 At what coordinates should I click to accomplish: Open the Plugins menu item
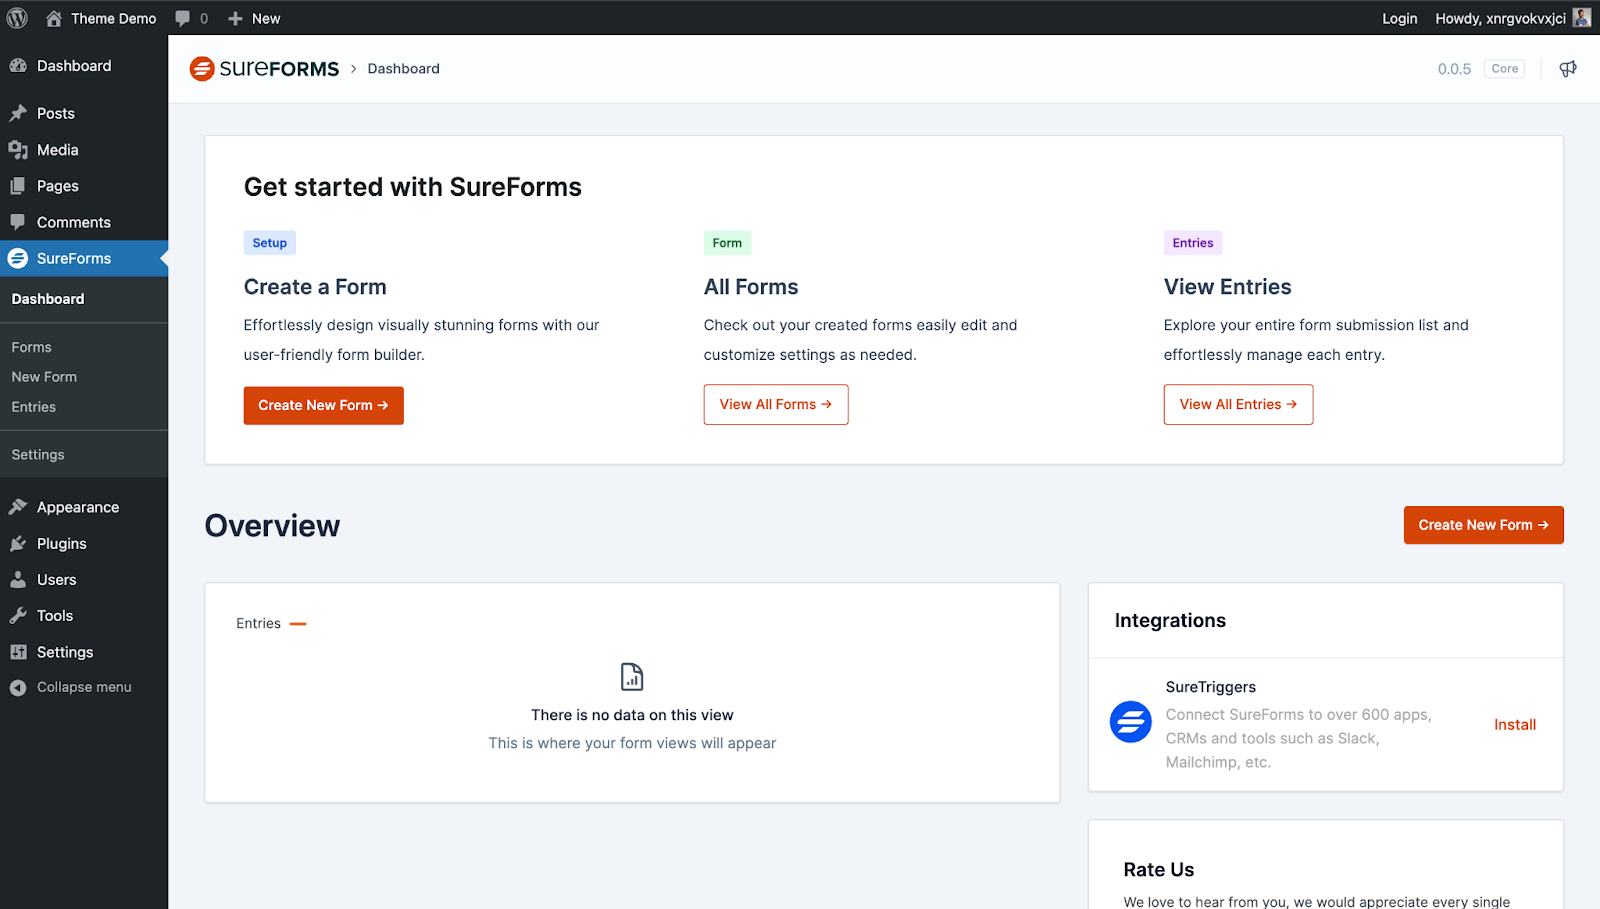[x=61, y=543]
